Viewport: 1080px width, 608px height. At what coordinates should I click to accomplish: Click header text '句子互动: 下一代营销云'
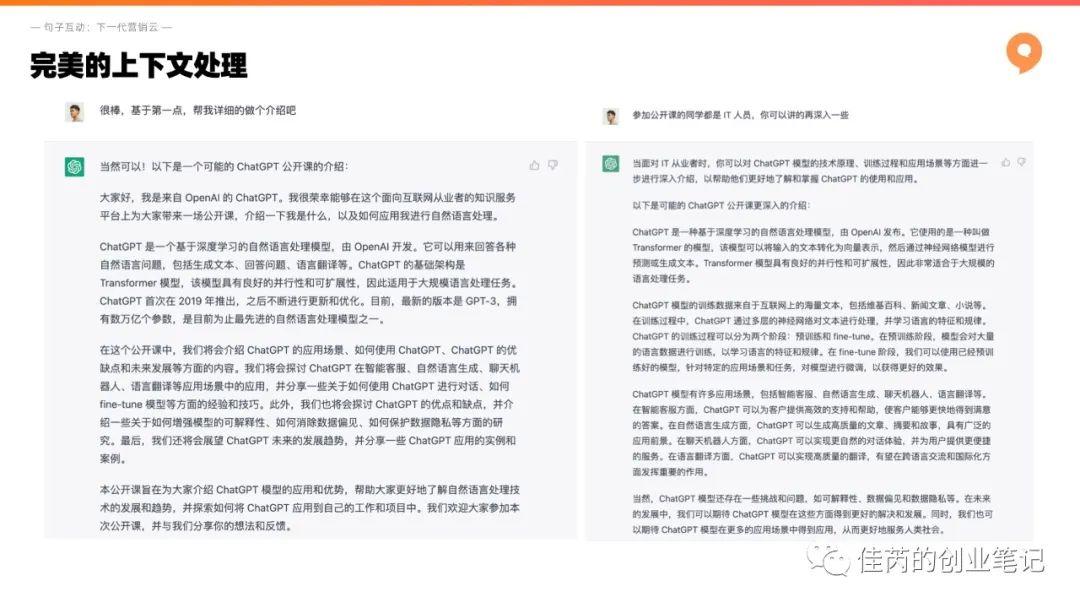coord(101,27)
